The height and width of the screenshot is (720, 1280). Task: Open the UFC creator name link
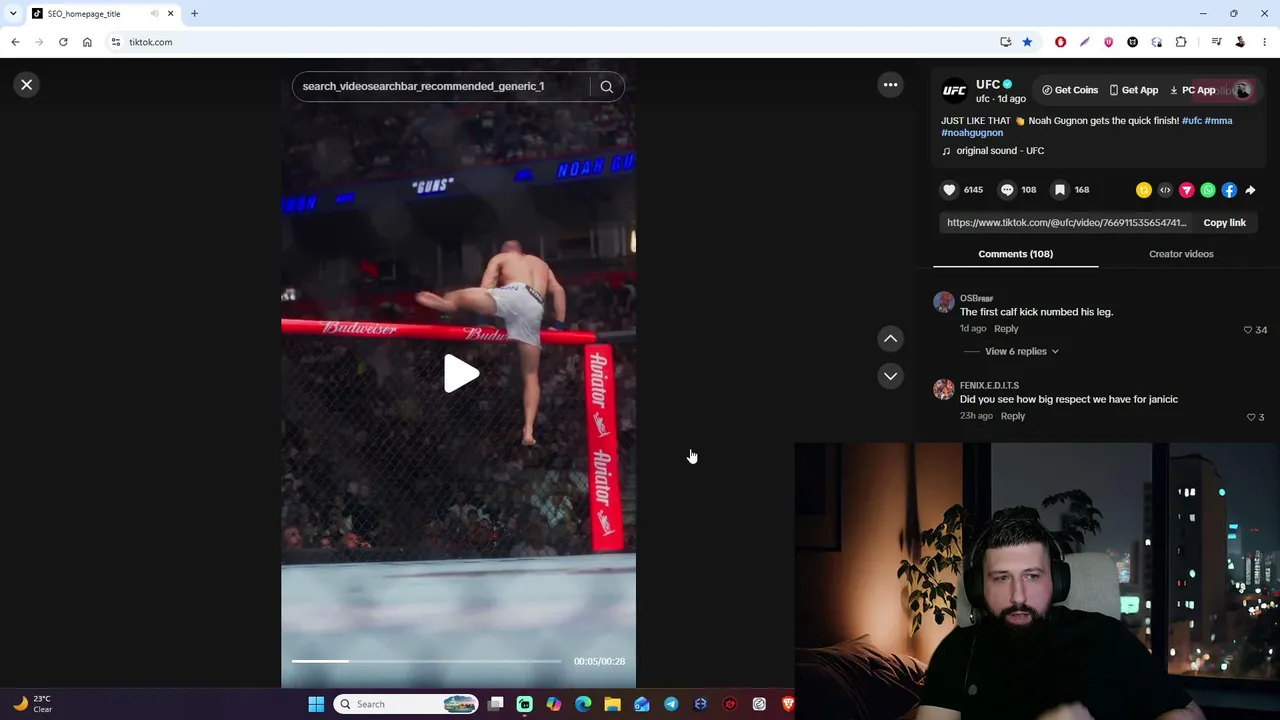[987, 84]
